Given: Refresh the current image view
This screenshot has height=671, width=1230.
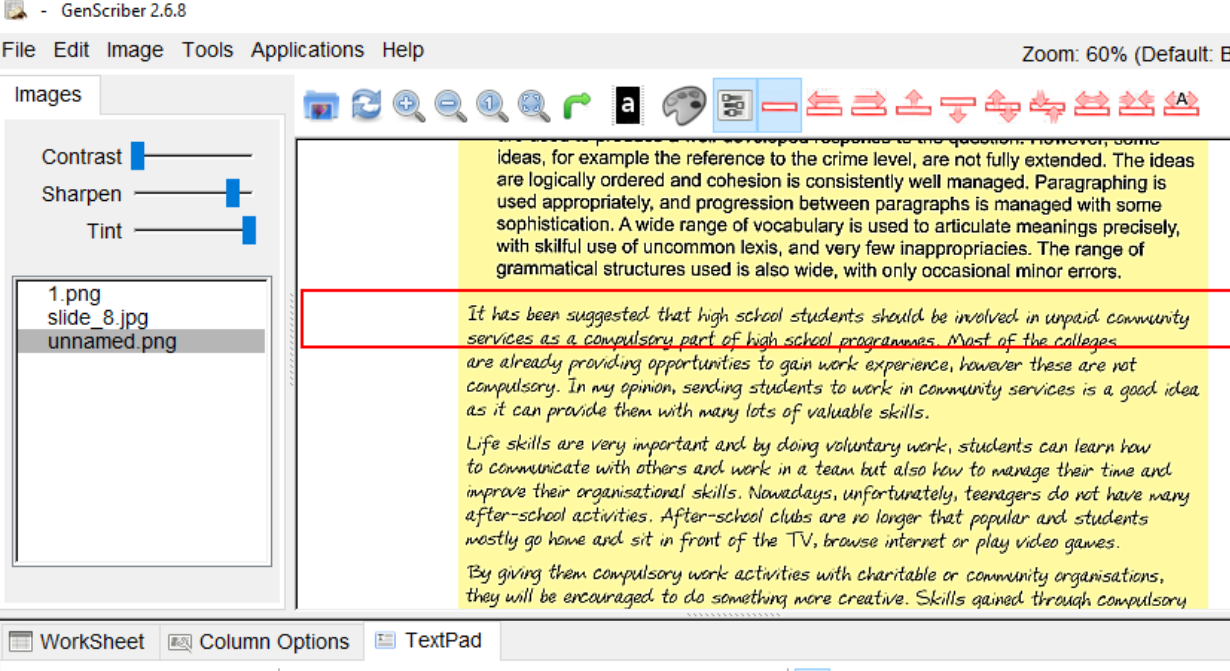Looking at the screenshot, I should tap(367, 105).
